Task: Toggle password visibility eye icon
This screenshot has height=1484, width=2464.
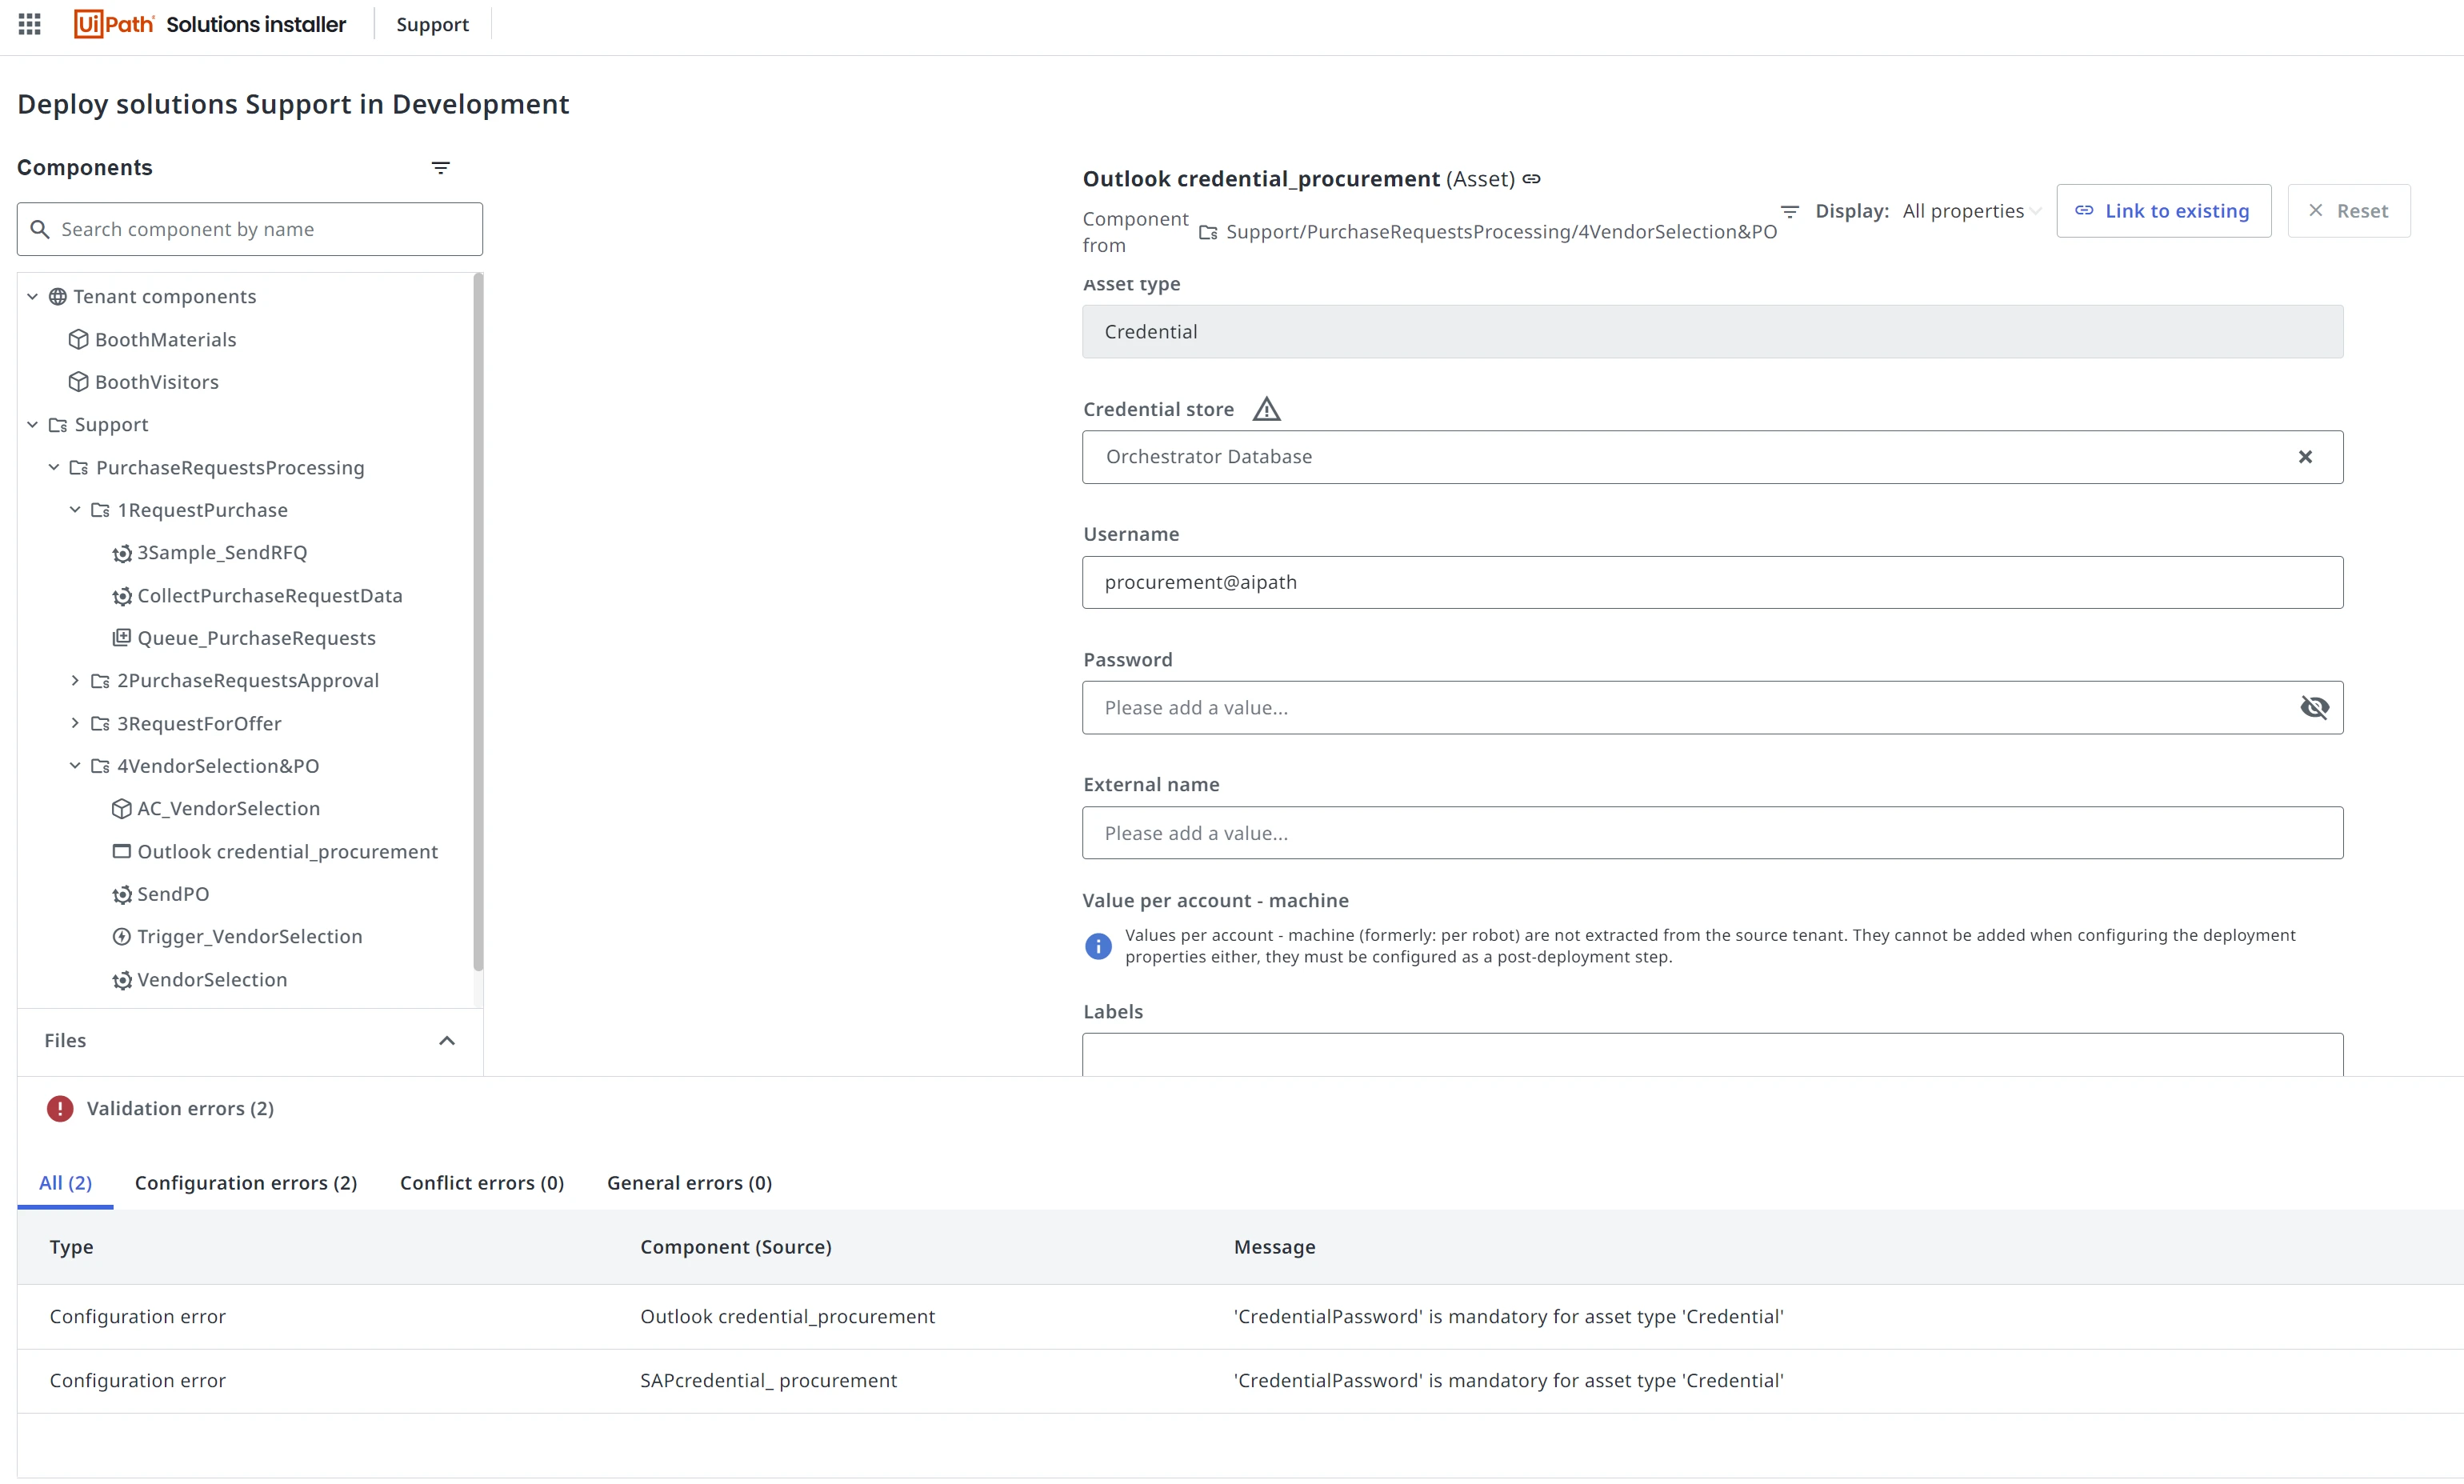Action: 2314,708
